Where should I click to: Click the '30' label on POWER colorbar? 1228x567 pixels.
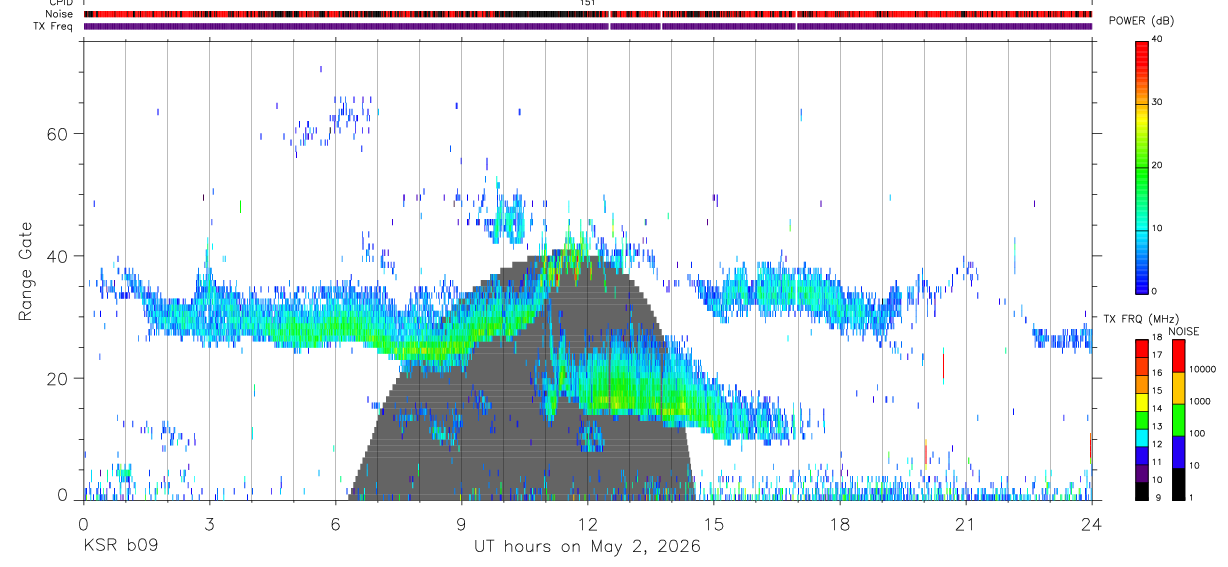1157,103
